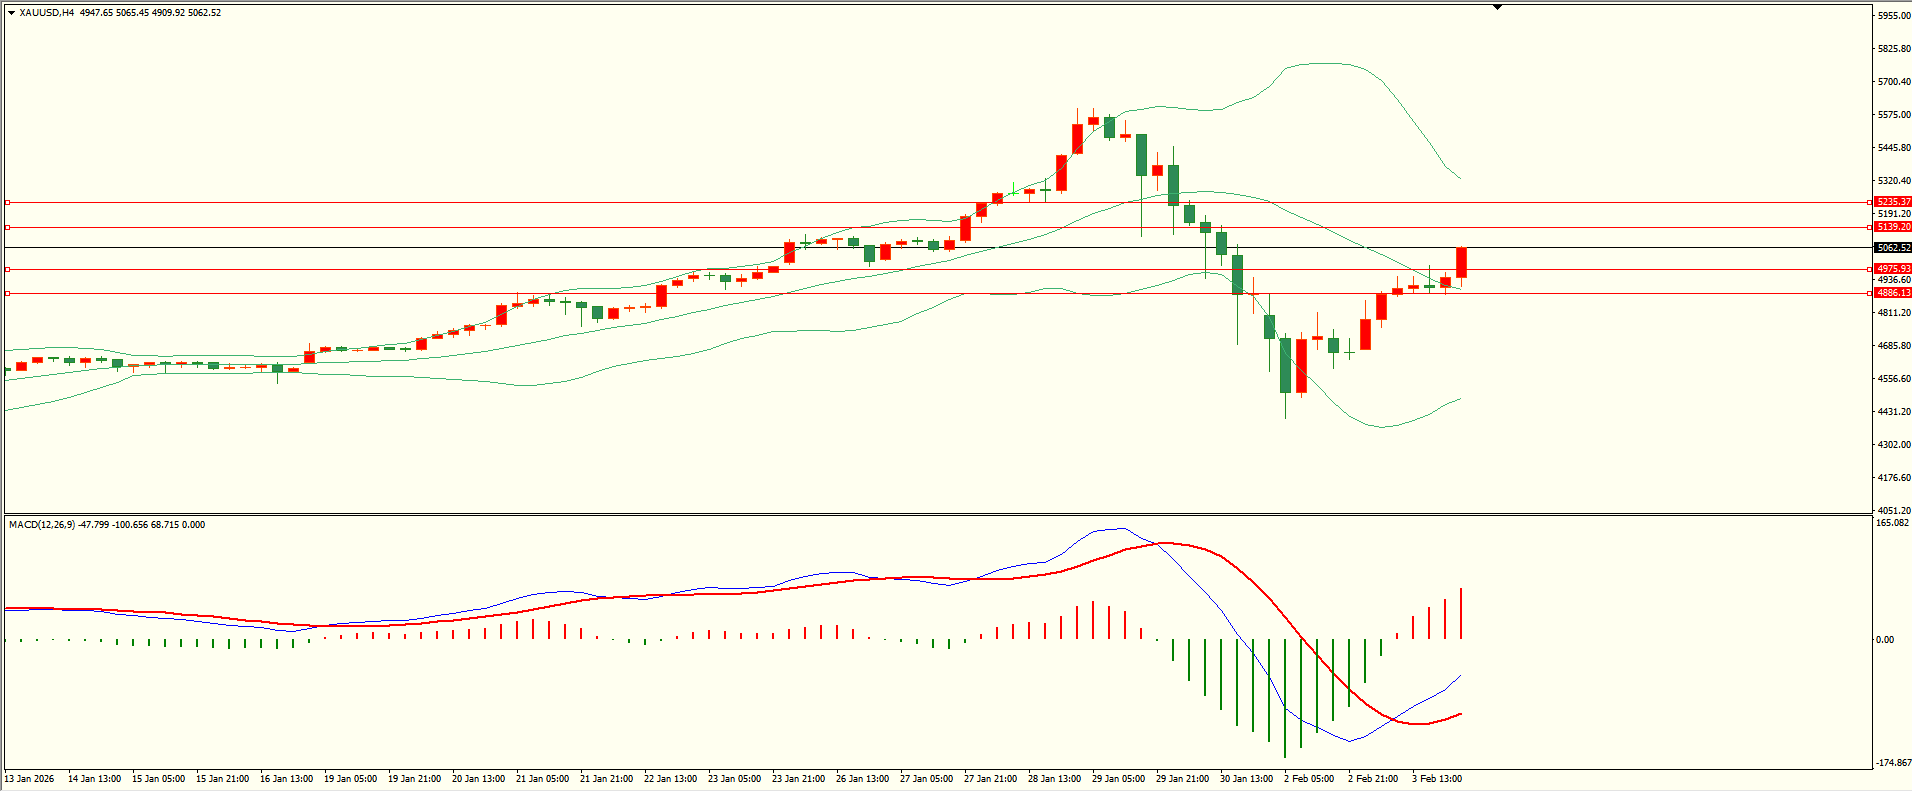This screenshot has height=792, width=1912.
Task: Click the tallest red MACD histogram bar
Action: (1461, 613)
